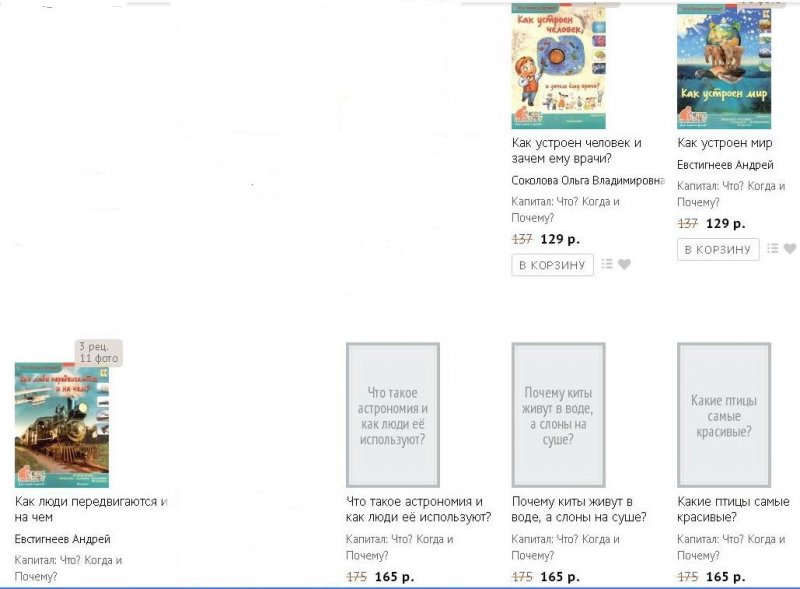The image size is (800, 589).
Task: Click list icon next to 'Как устроен мир' cart button
Action: pos(772,249)
